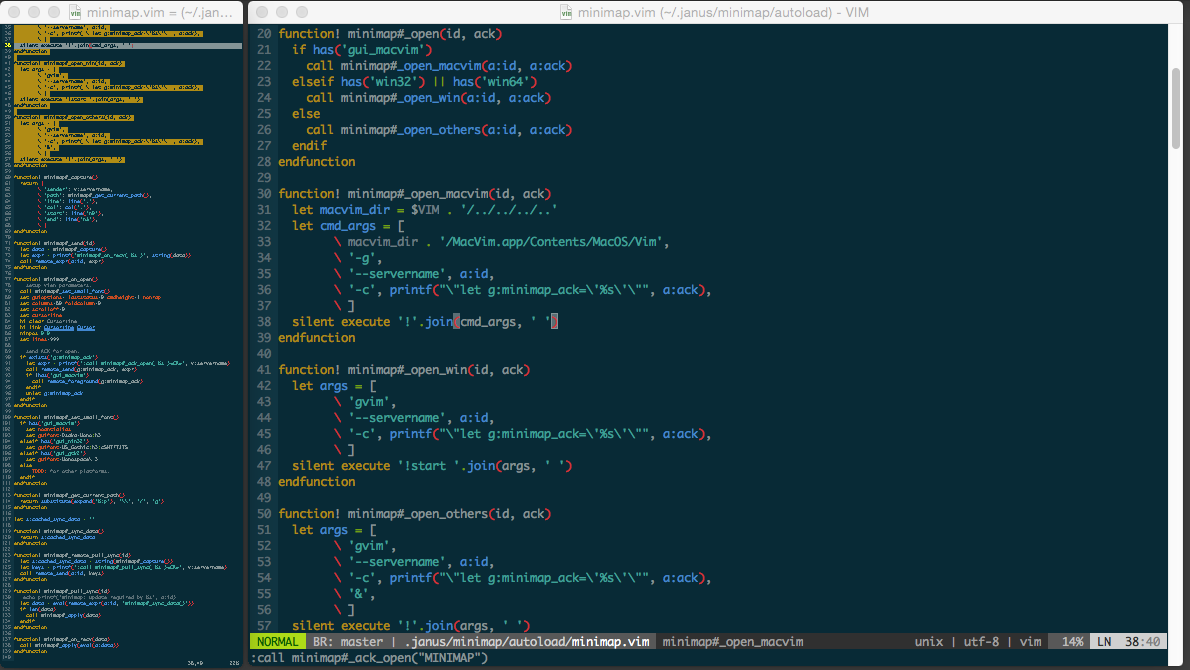Viewport: 1190px width, 670px height.
Task: Click line 24 'call minimap#_open_win(a:id, a:ack)'
Action: click(429, 98)
